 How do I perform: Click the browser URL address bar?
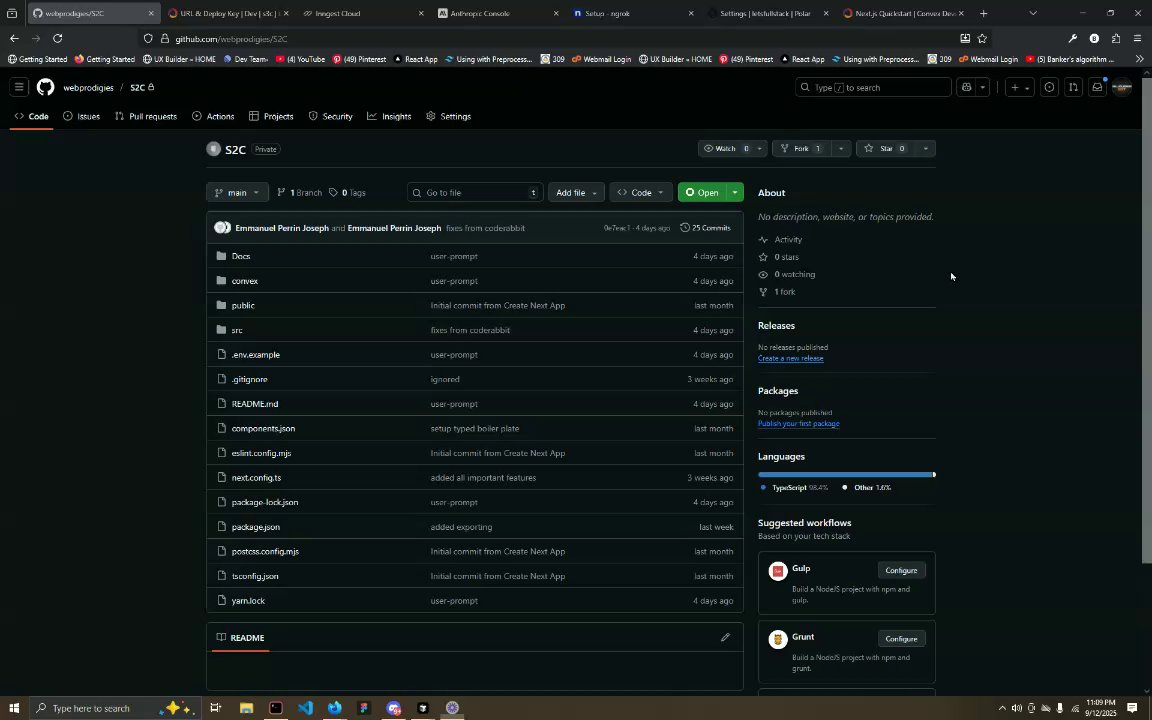[551, 38]
